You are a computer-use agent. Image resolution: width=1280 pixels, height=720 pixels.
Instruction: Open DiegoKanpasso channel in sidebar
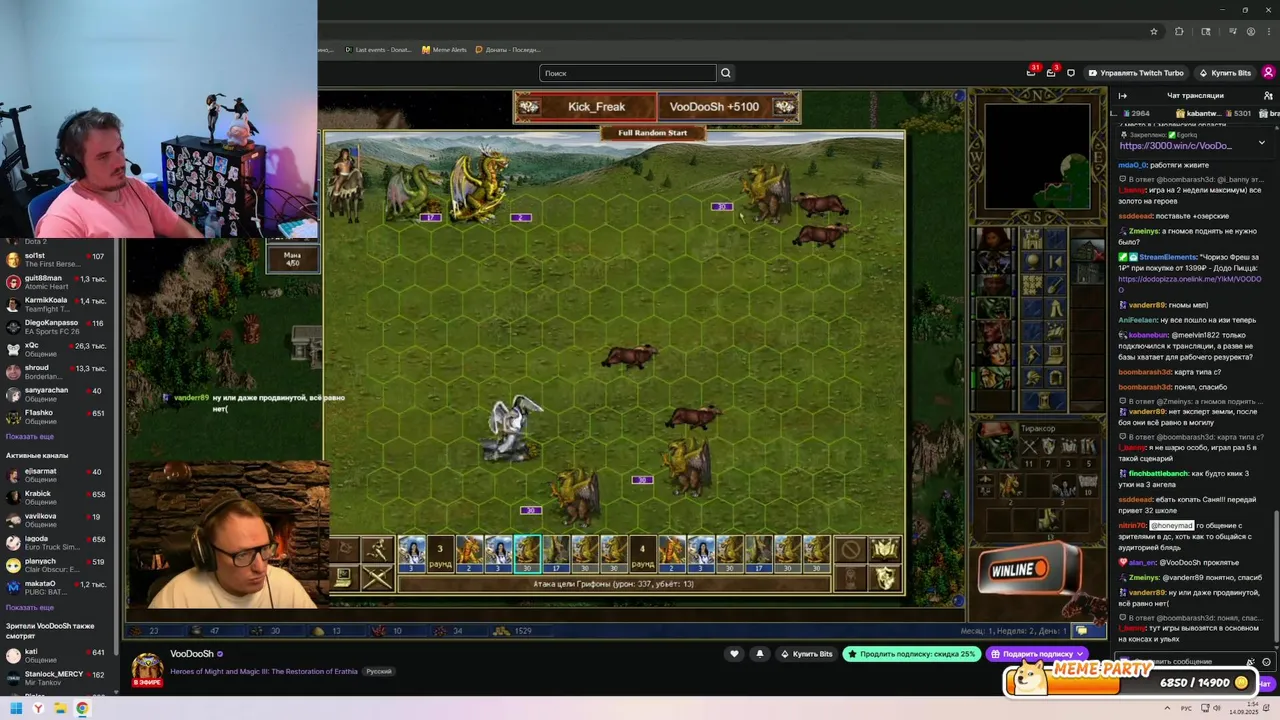click(x=59, y=327)
